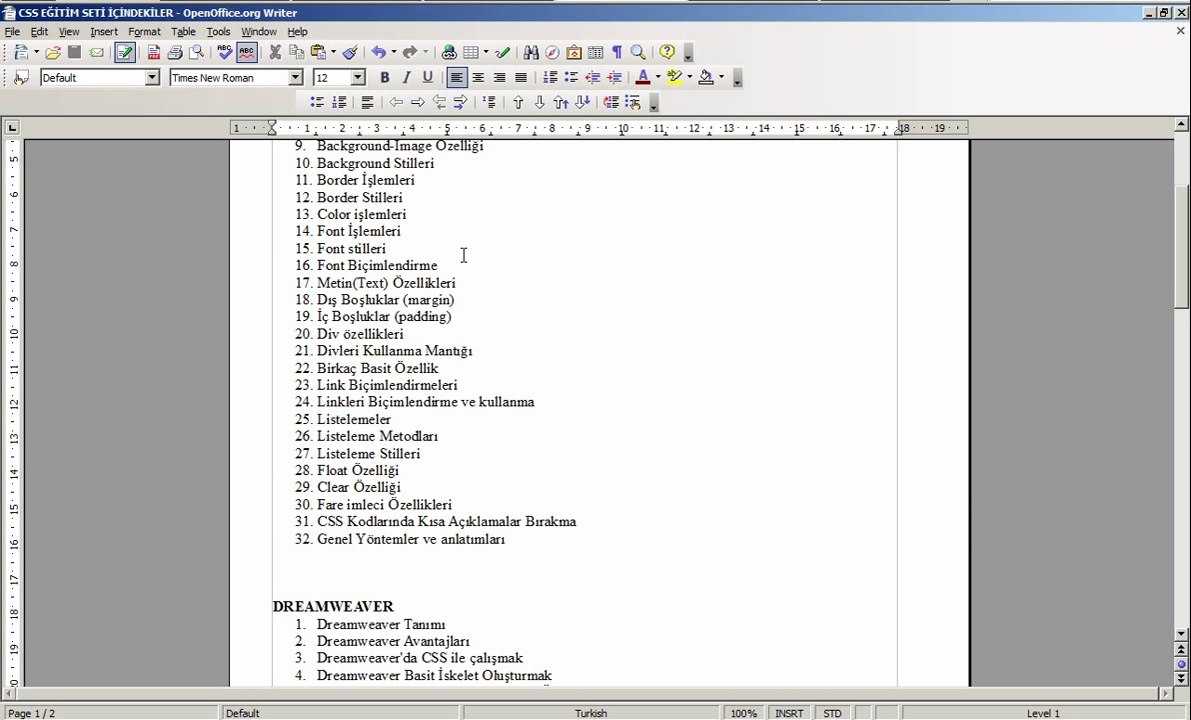Image resolution: width=1191 pixels, height=720 pixels.
Task: Open the Highlighting color dropdown arrow
Action: 690,77
